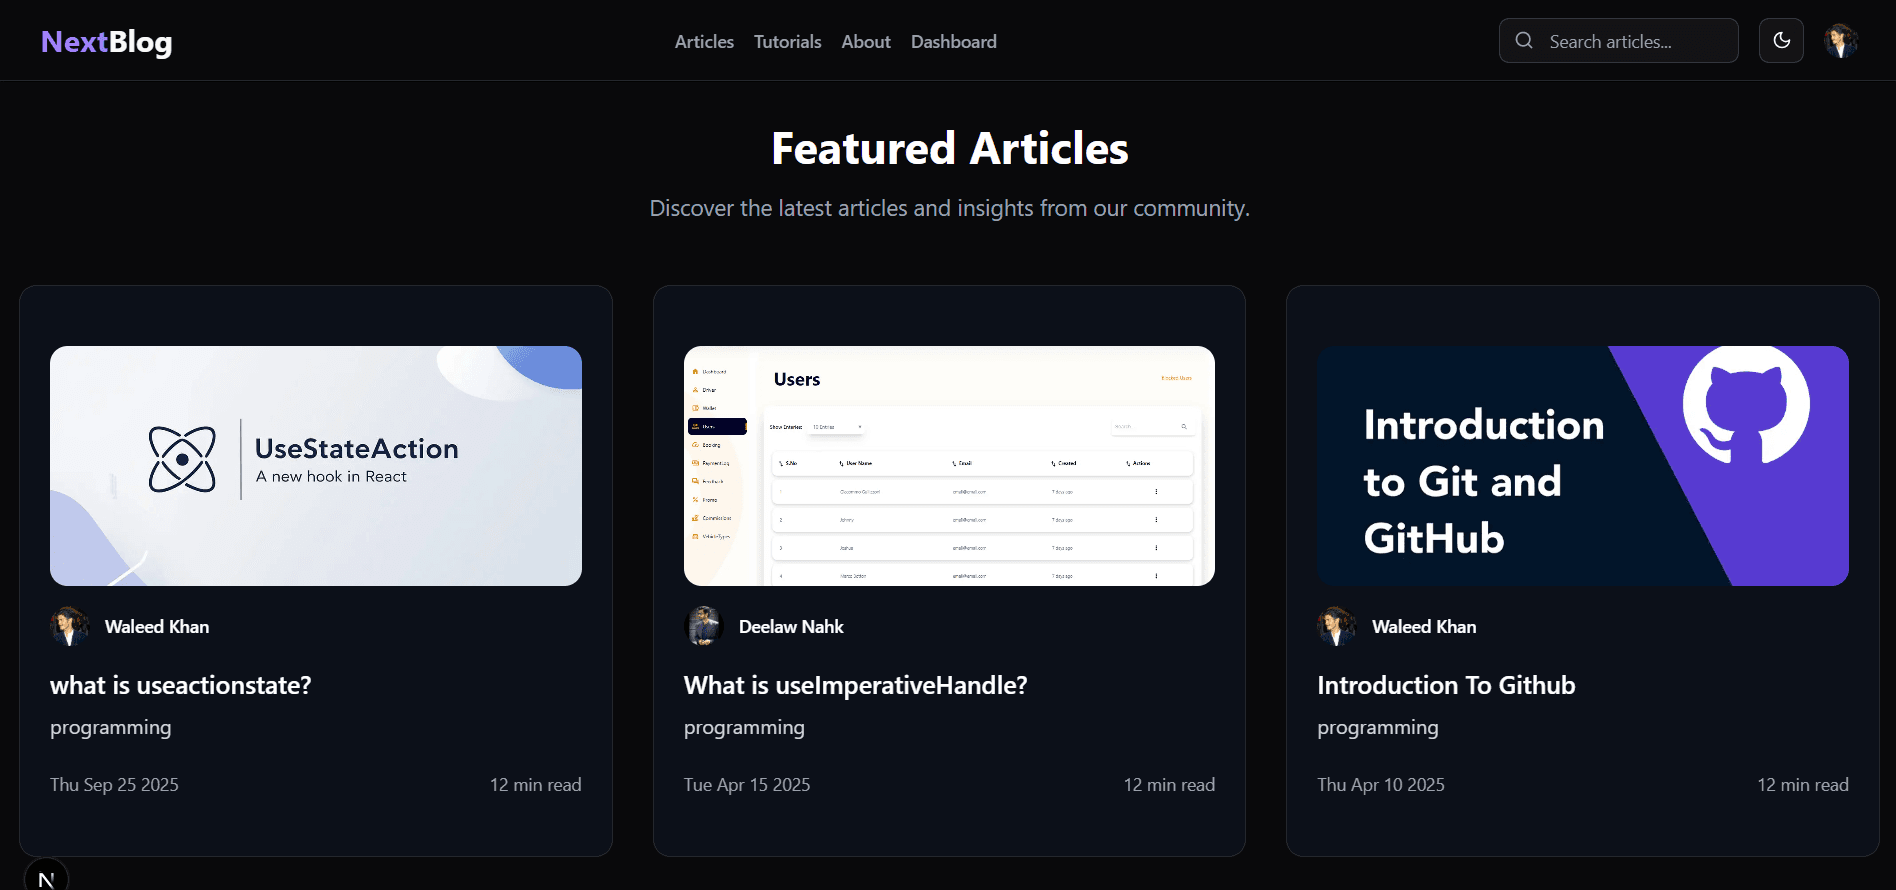This screenshot has height=890, width=1896.
Task: Open the user profile avatar menu
Action: pos(1841,41)
